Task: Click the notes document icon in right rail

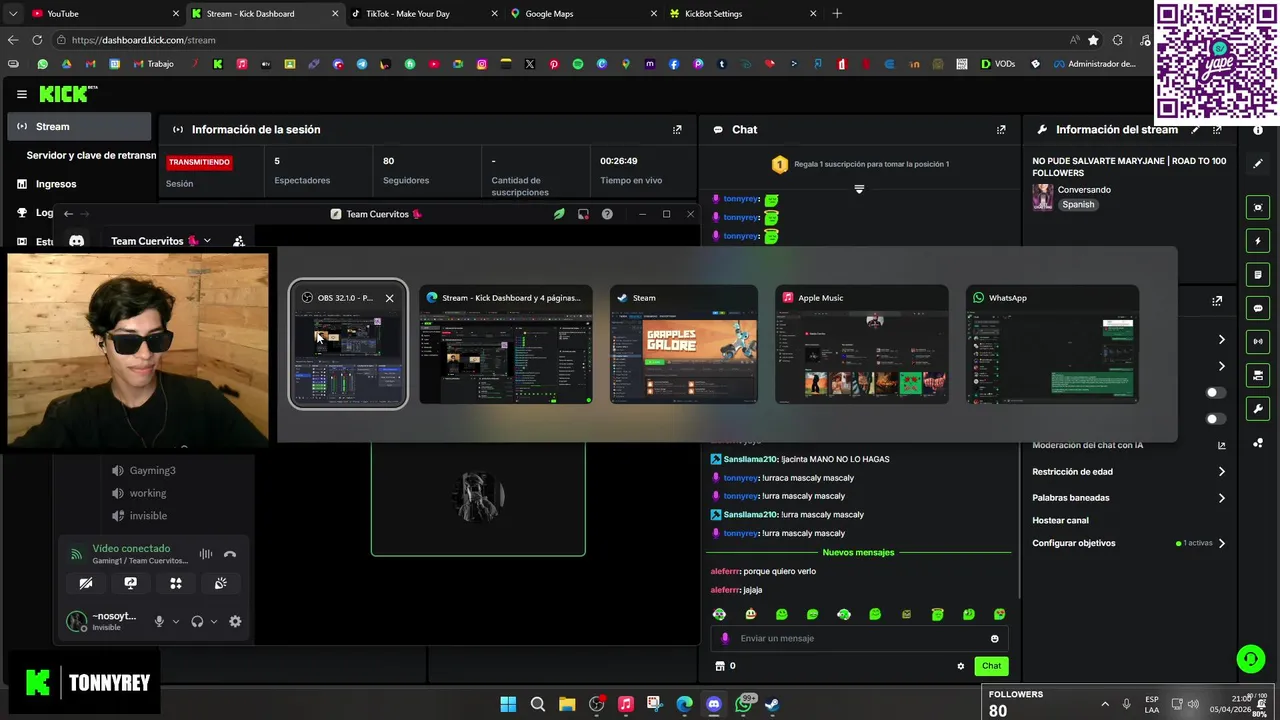Action: pyautogui.click(x=1258, y=274)
